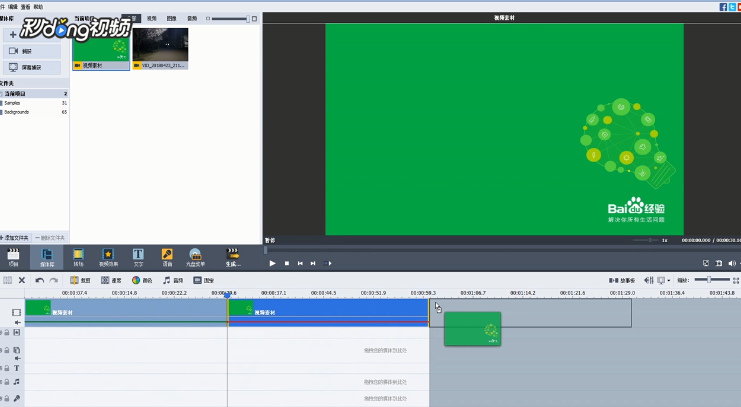Go to the next frame
Image resolution: width=741 pixels, height=407 pixels.
(313, 263)
